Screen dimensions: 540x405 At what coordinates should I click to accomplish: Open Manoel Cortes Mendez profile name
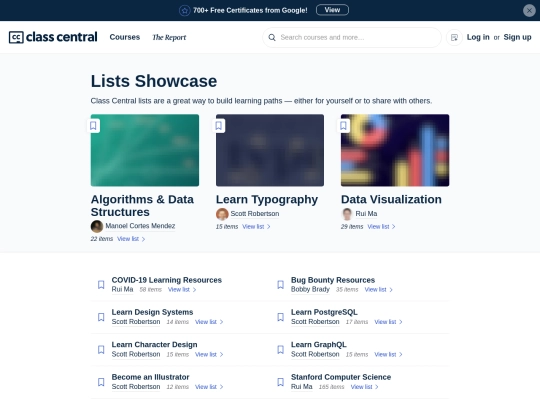click(x=140, y=226)
